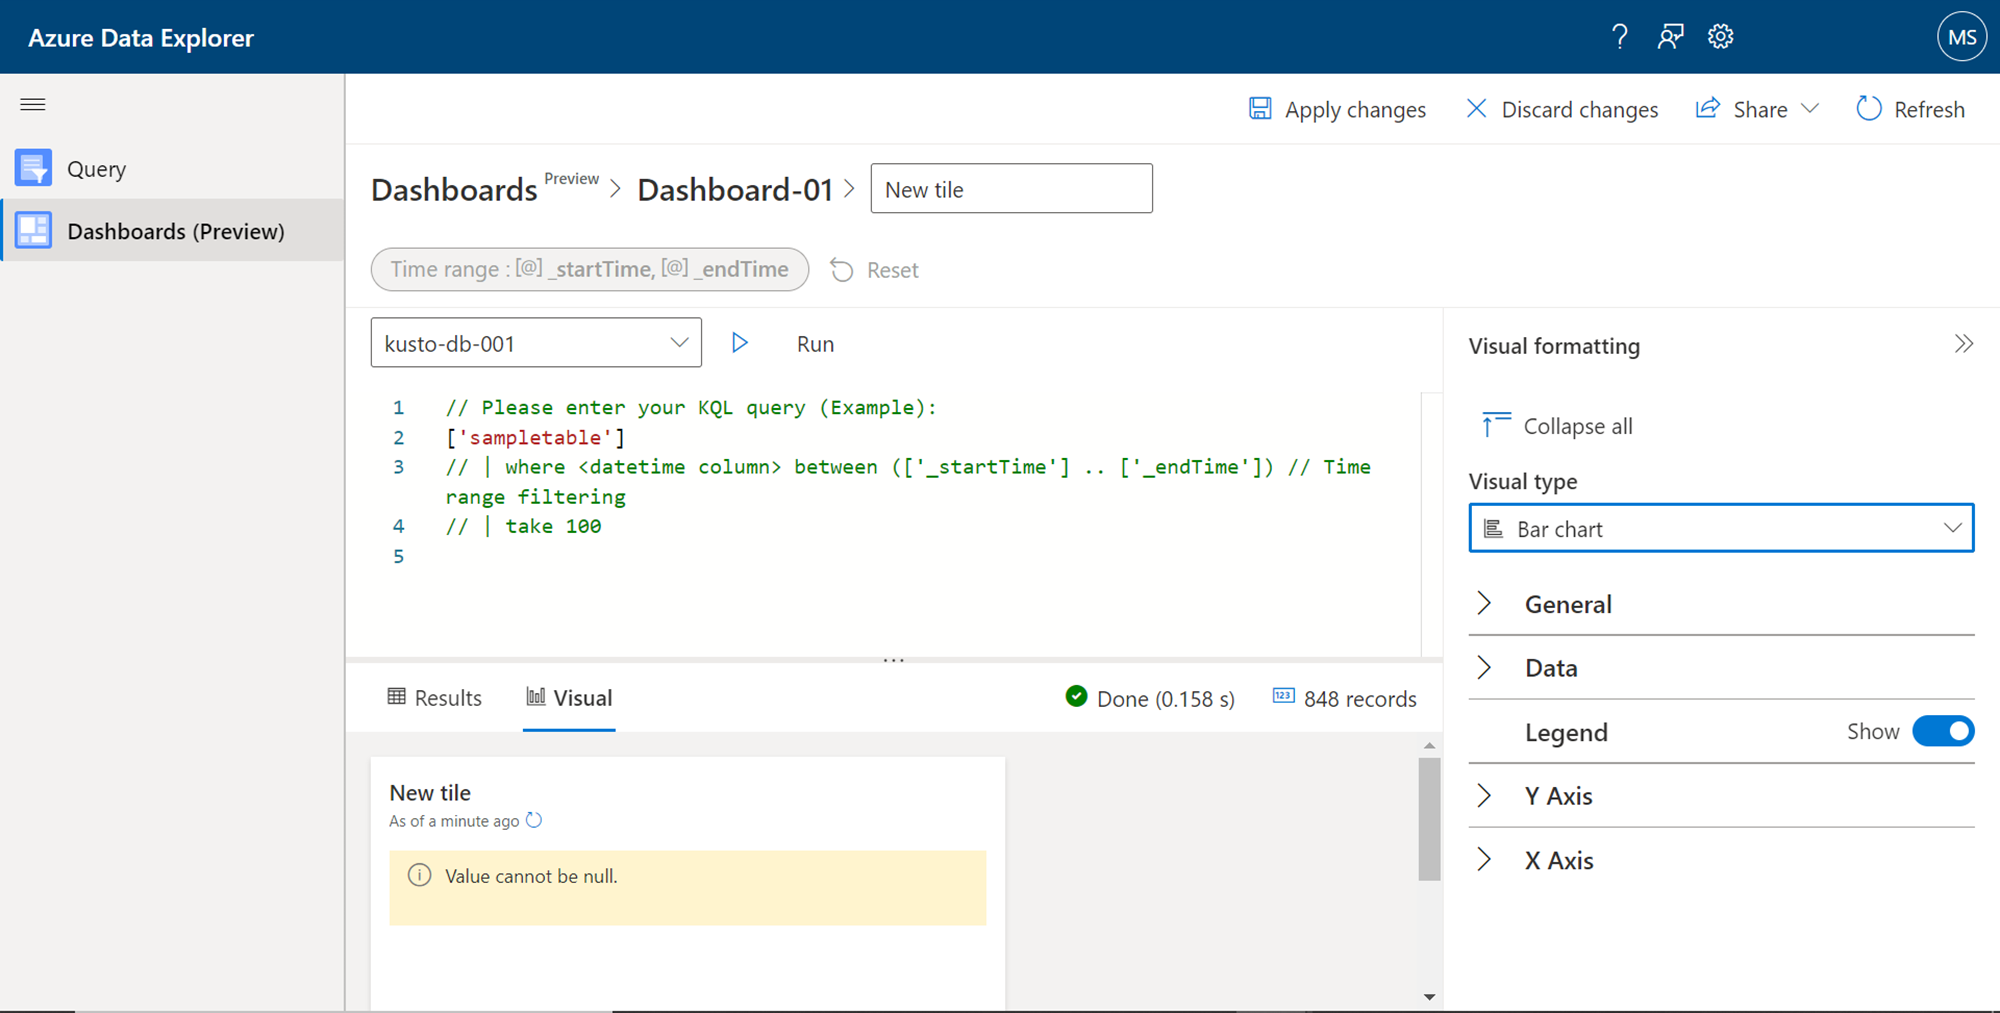Click the Run play icon
The width and height of the screenshot is (2000, 1013).
pos(740,343)
